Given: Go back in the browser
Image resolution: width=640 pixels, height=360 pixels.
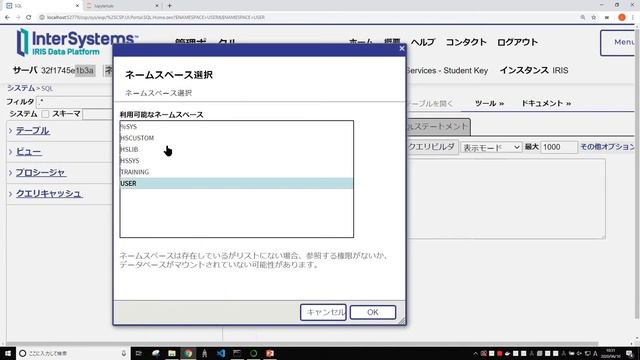Looking at the screenshot, I should [7, 18].
